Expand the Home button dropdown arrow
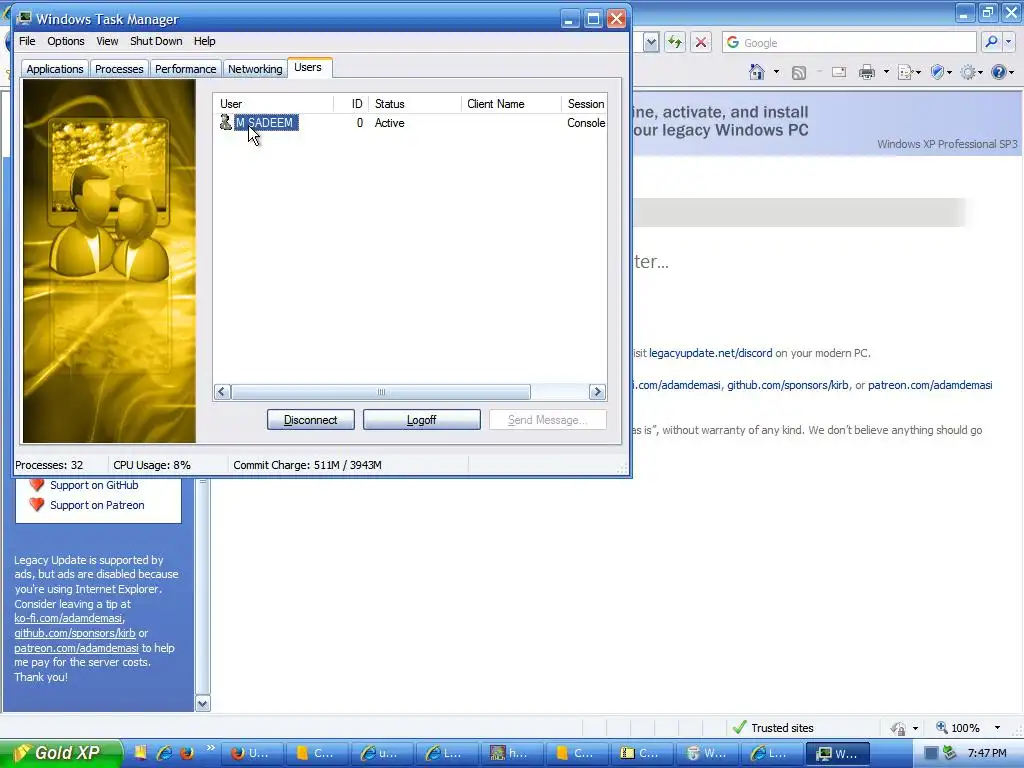Viewport: 1024px width, 768px height. click(x=776, y=72)
